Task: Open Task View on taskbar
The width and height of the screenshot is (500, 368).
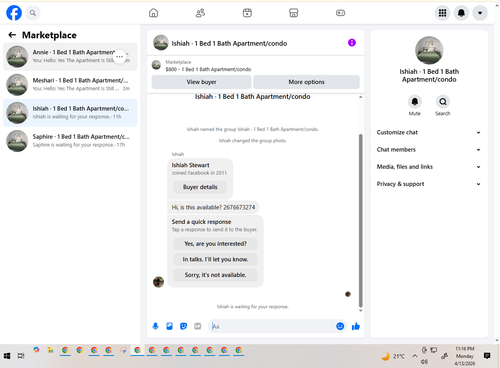Action: click(21, 356)
